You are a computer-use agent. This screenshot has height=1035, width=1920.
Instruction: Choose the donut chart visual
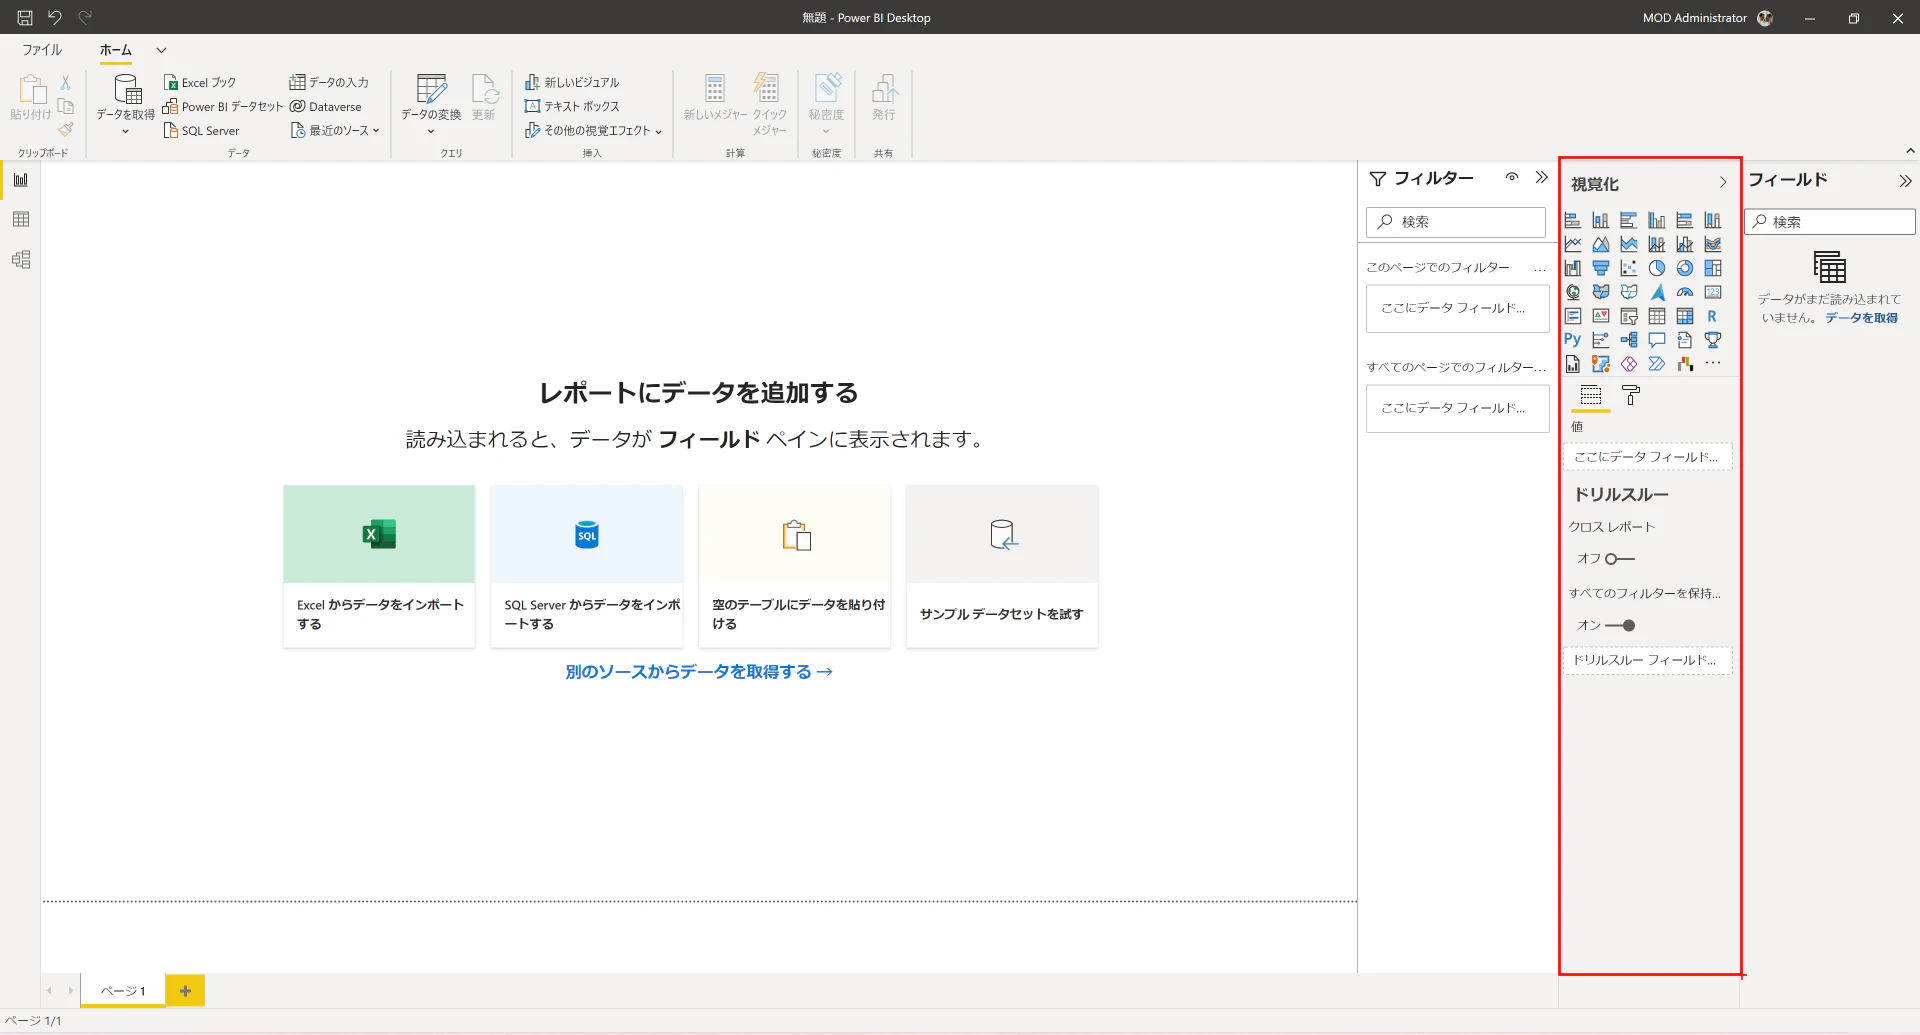tap(1685, 268)
